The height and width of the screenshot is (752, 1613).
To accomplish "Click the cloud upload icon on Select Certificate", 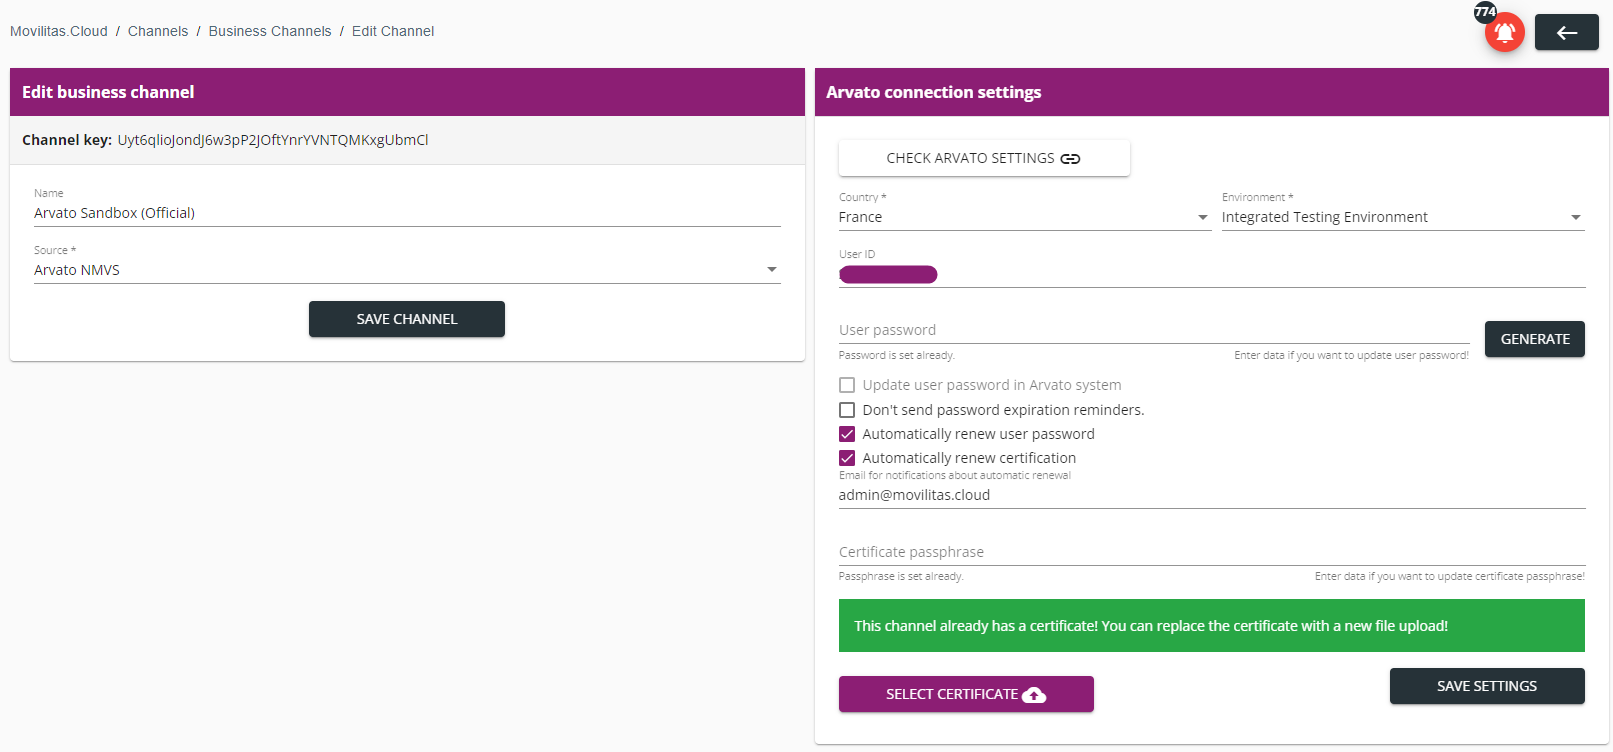I will (x=1034, y=695).
